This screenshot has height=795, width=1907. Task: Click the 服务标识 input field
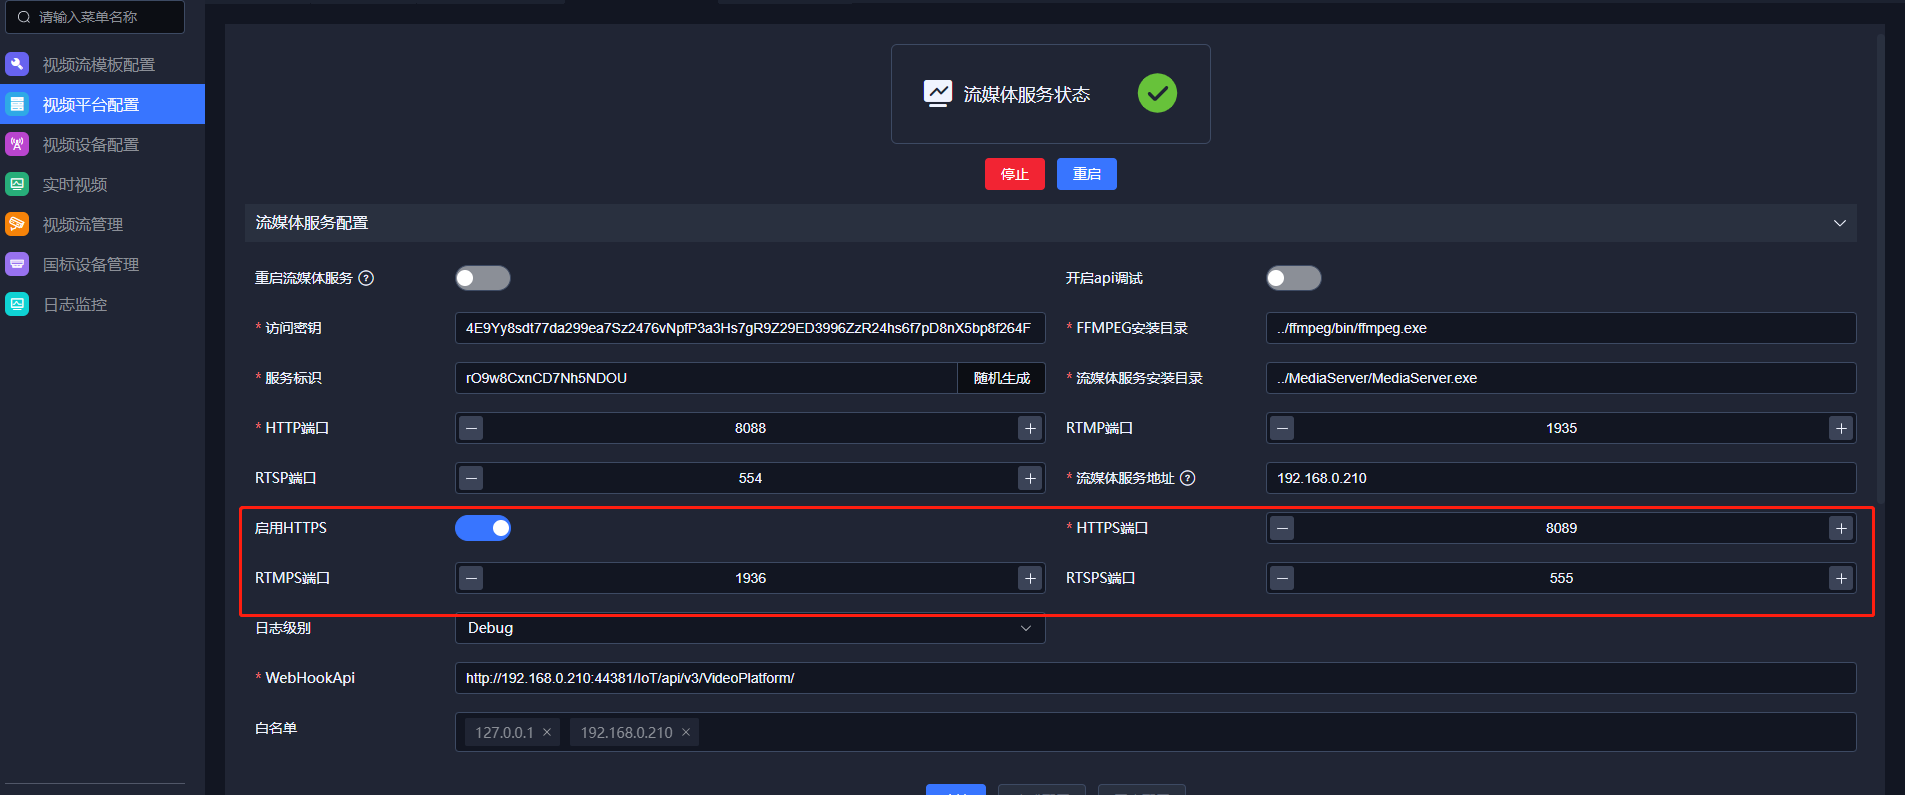coord(707,378)
